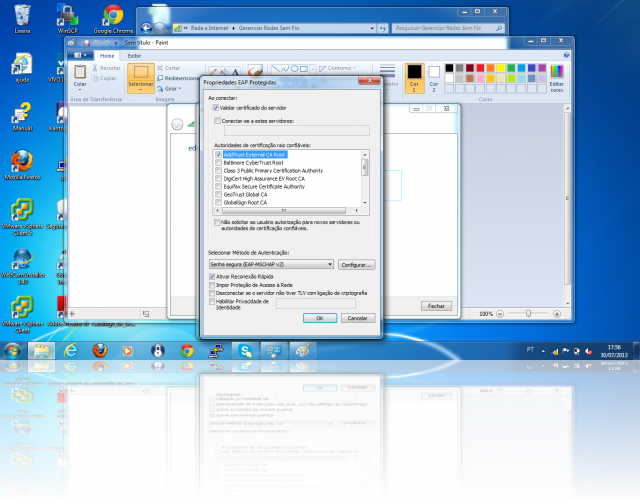
Task: Select Cor 2 white swatch in Paint
Action: [x=434, y=78]
